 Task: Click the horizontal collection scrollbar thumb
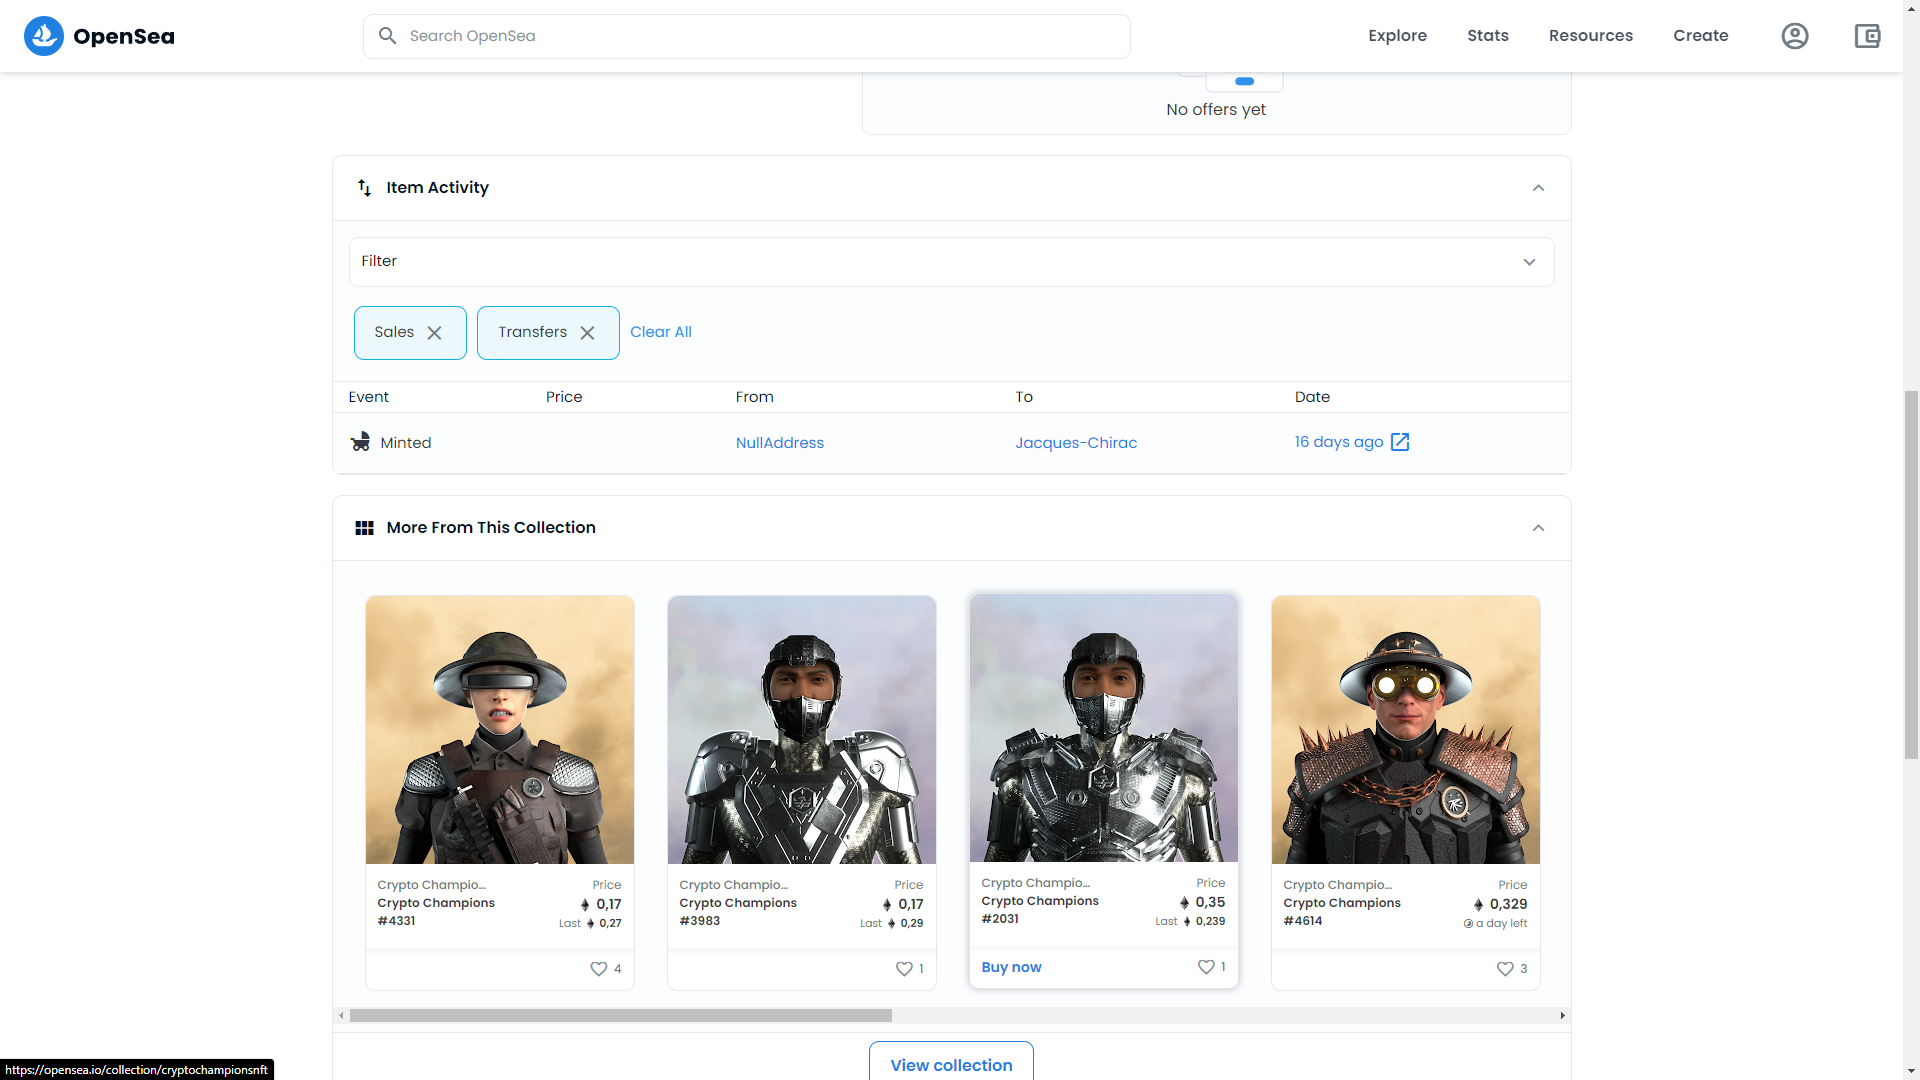click(620, 1016)
